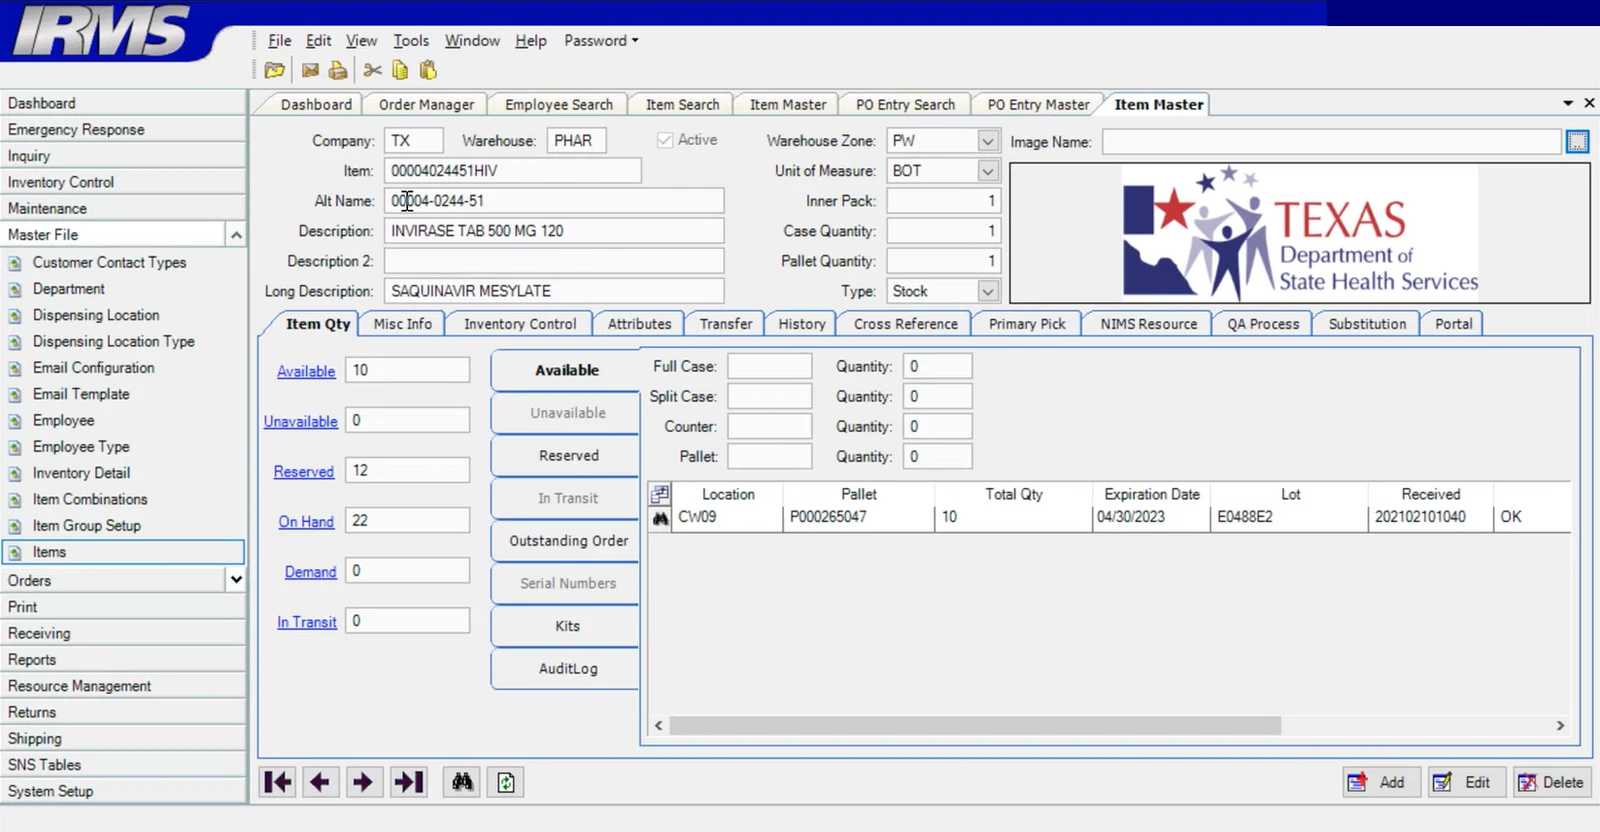Click the scissors cut icon
Image resolution: width=1600 pixels, height=832 pixels.
coord(373,70)
